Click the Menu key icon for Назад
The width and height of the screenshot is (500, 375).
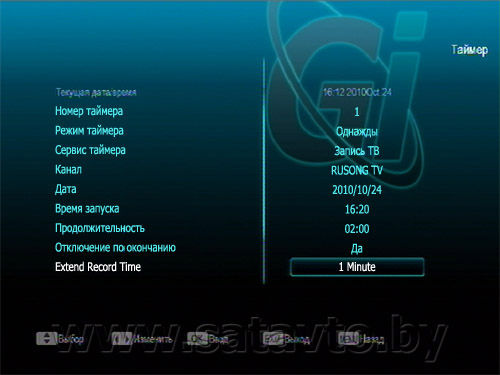348,339
